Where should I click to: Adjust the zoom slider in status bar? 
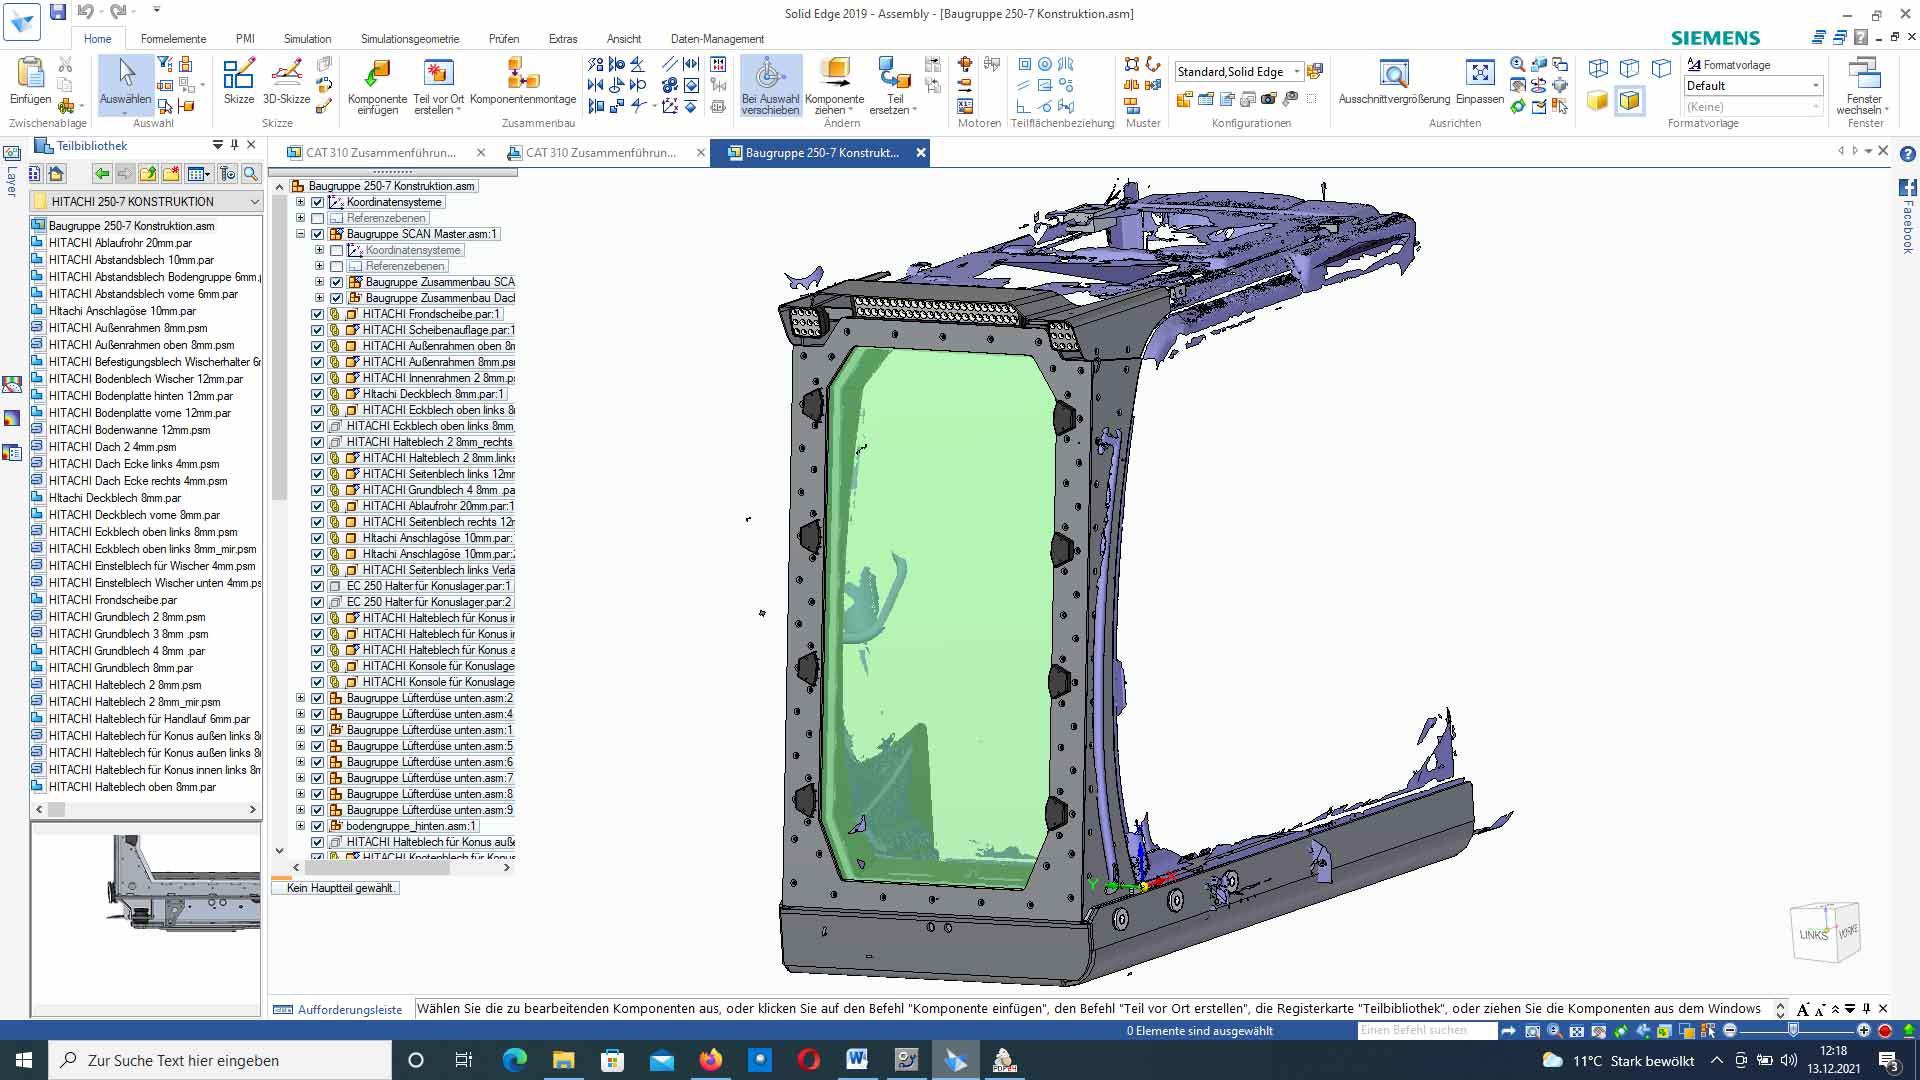pyautogui.click(x=1794, y=1030)
